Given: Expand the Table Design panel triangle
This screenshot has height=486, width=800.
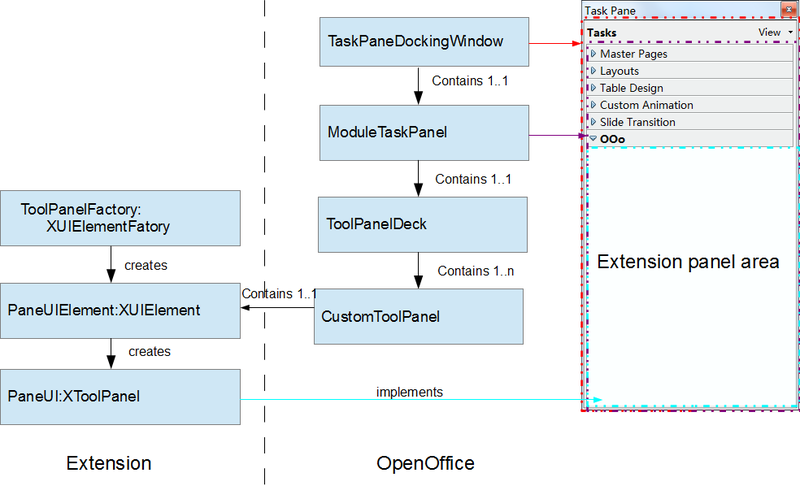Looking at the screenshot, I should point(593,88).
